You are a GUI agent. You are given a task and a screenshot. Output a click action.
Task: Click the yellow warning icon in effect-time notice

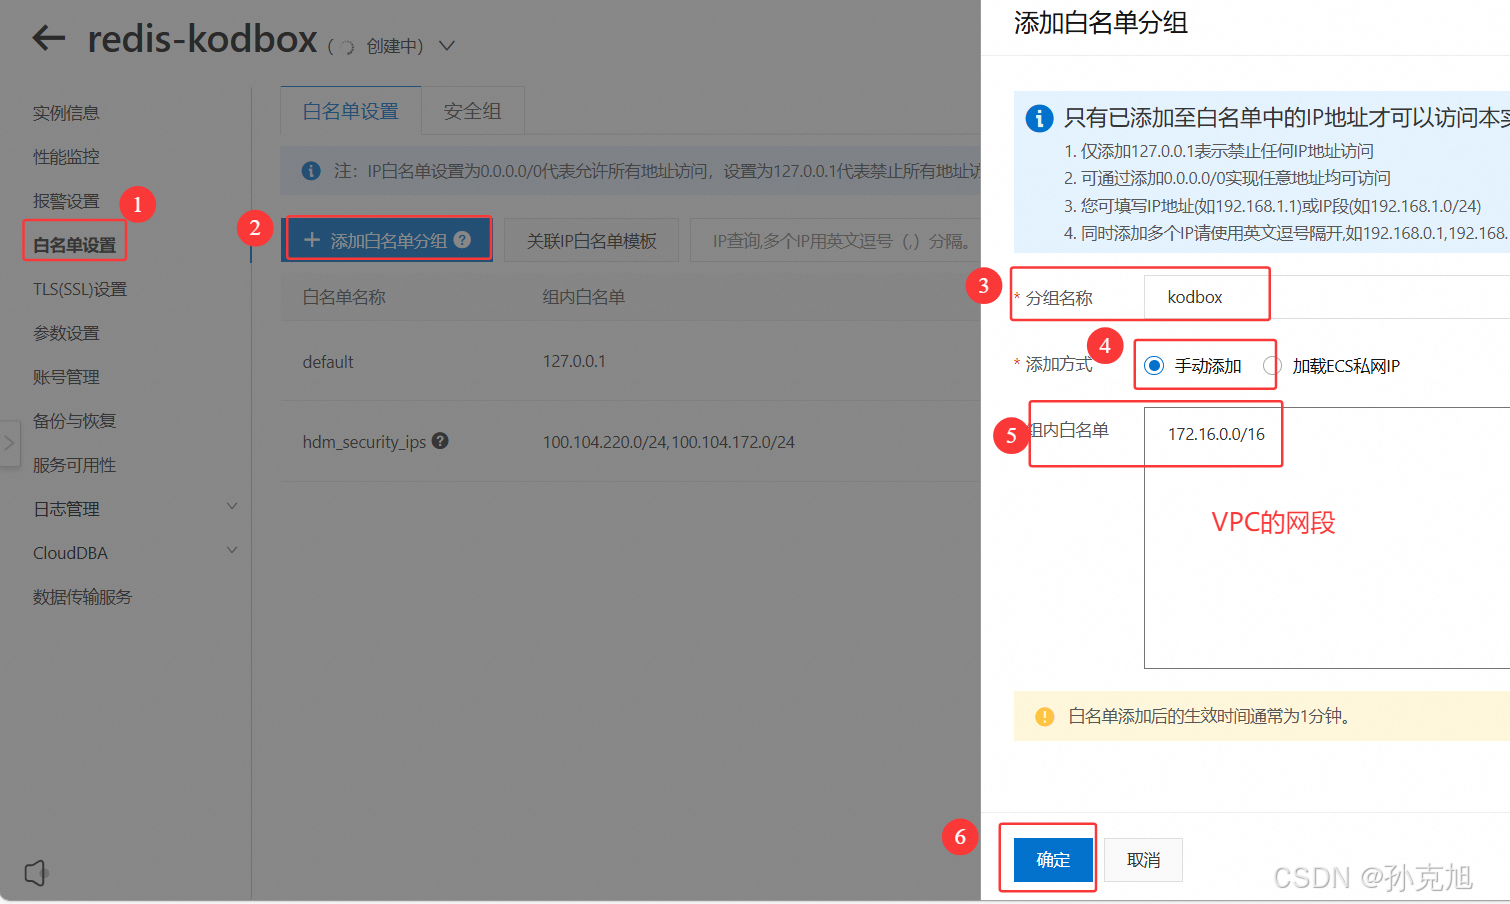(1045, 716)
